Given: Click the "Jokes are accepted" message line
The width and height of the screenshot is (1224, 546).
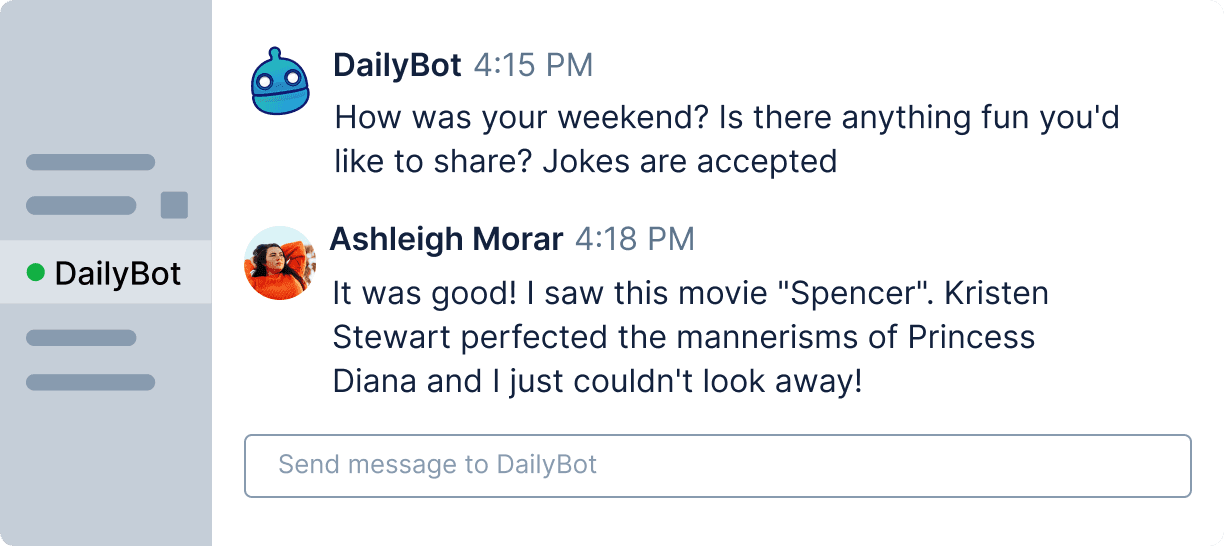Looking at the screenshot, I should point(689,161).
